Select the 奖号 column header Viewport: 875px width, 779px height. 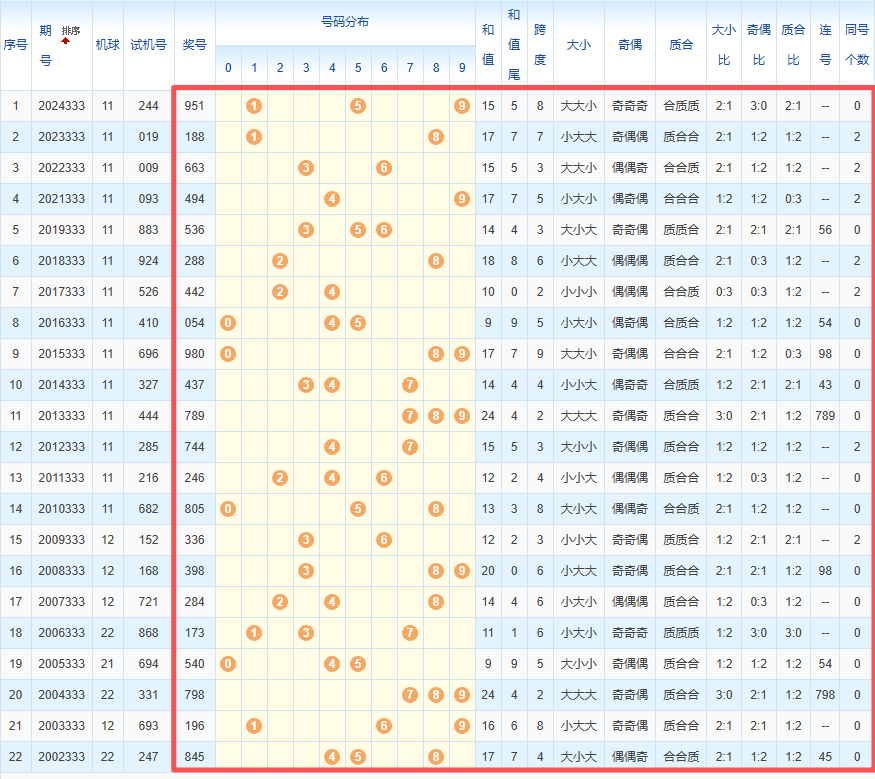click(195, 44)
